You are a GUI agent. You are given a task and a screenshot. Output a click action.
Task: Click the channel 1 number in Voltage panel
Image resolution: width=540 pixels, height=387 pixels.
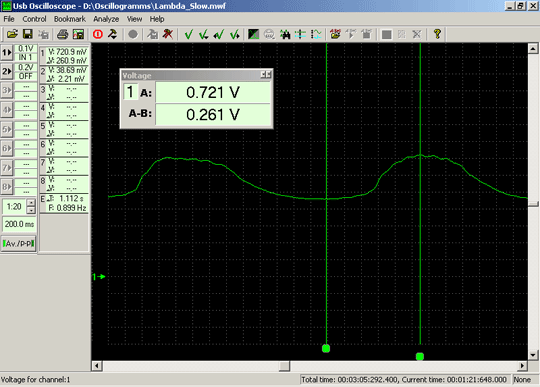pos(130,92)
